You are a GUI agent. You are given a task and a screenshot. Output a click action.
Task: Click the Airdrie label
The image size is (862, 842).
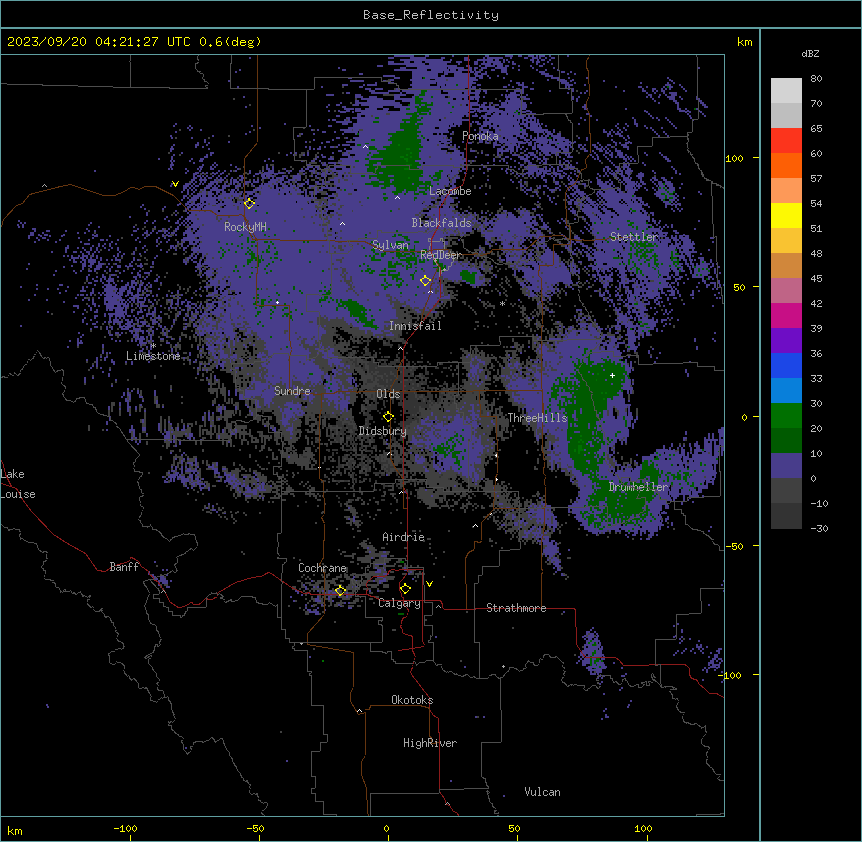[404, 537]
